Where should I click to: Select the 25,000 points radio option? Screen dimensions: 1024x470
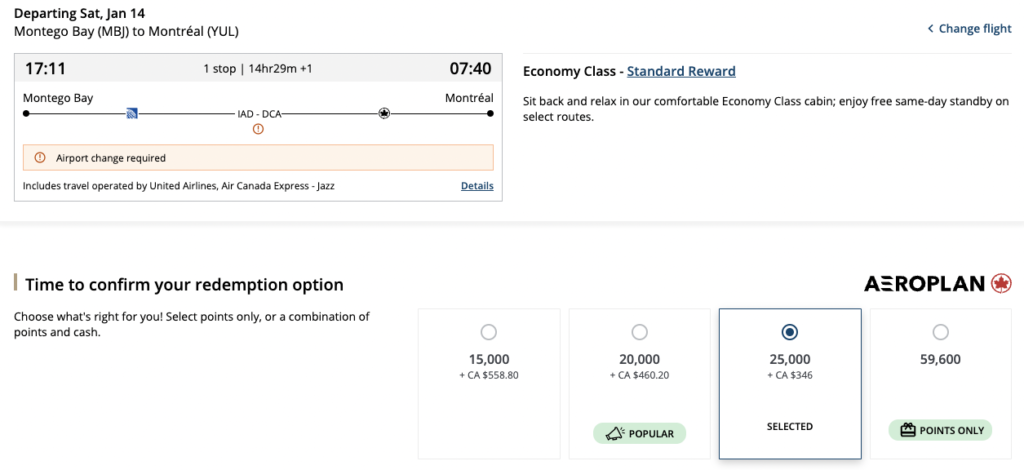(790, 332)
